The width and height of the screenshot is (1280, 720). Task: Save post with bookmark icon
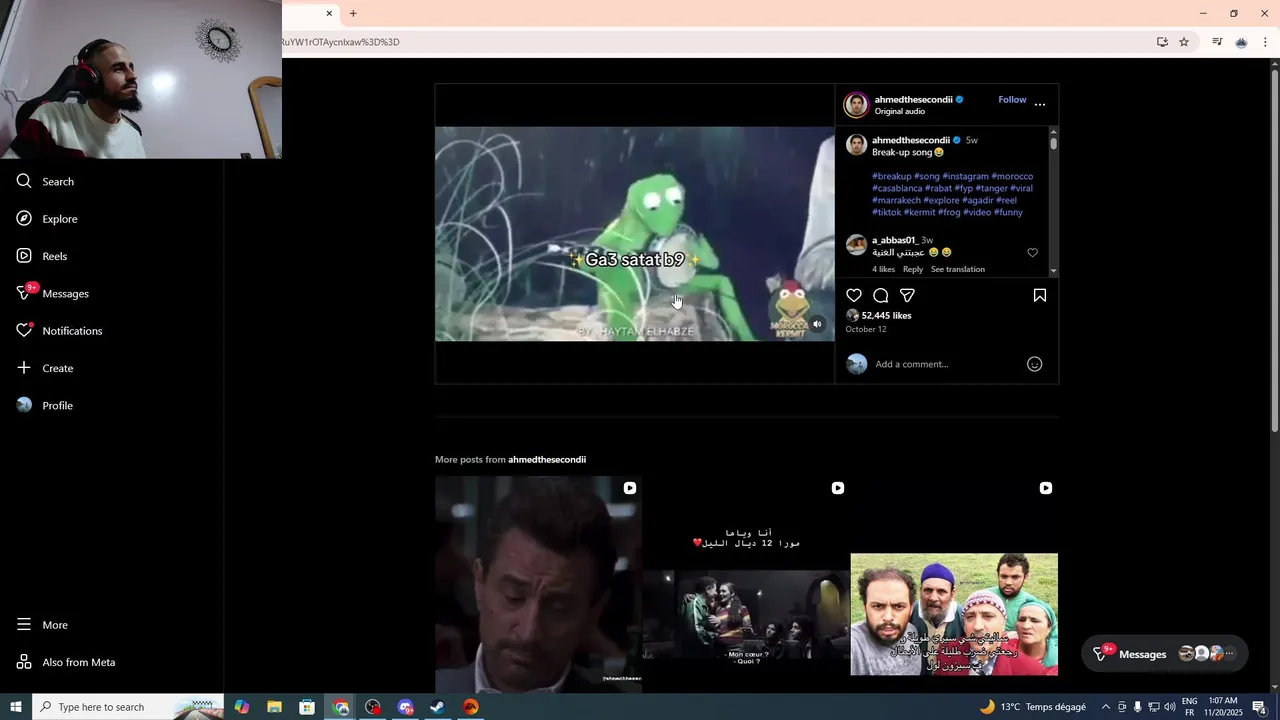(1040, 295)
